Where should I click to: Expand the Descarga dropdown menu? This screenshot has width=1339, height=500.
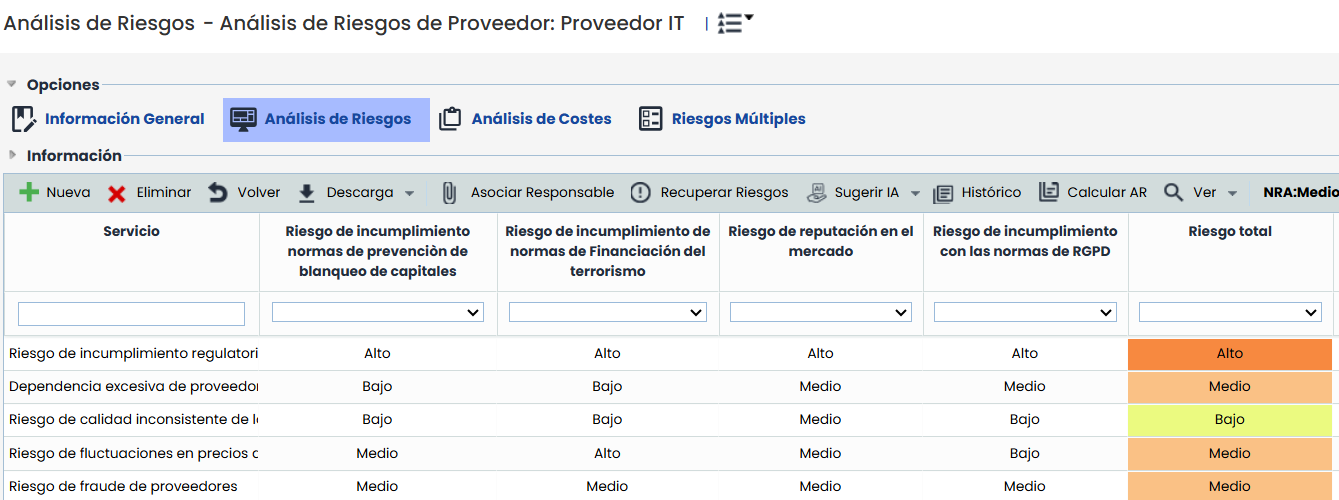coord(409,193)
